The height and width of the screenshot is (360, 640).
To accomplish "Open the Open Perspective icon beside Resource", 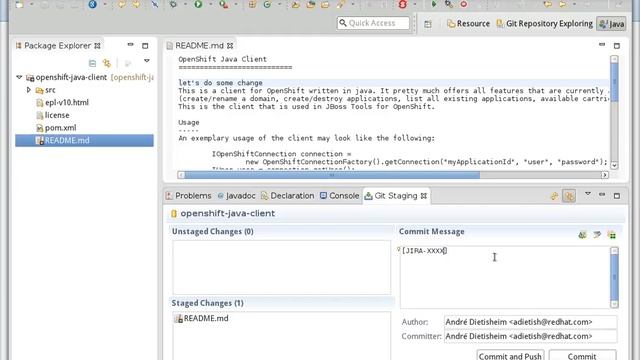I will click(428, 24).
